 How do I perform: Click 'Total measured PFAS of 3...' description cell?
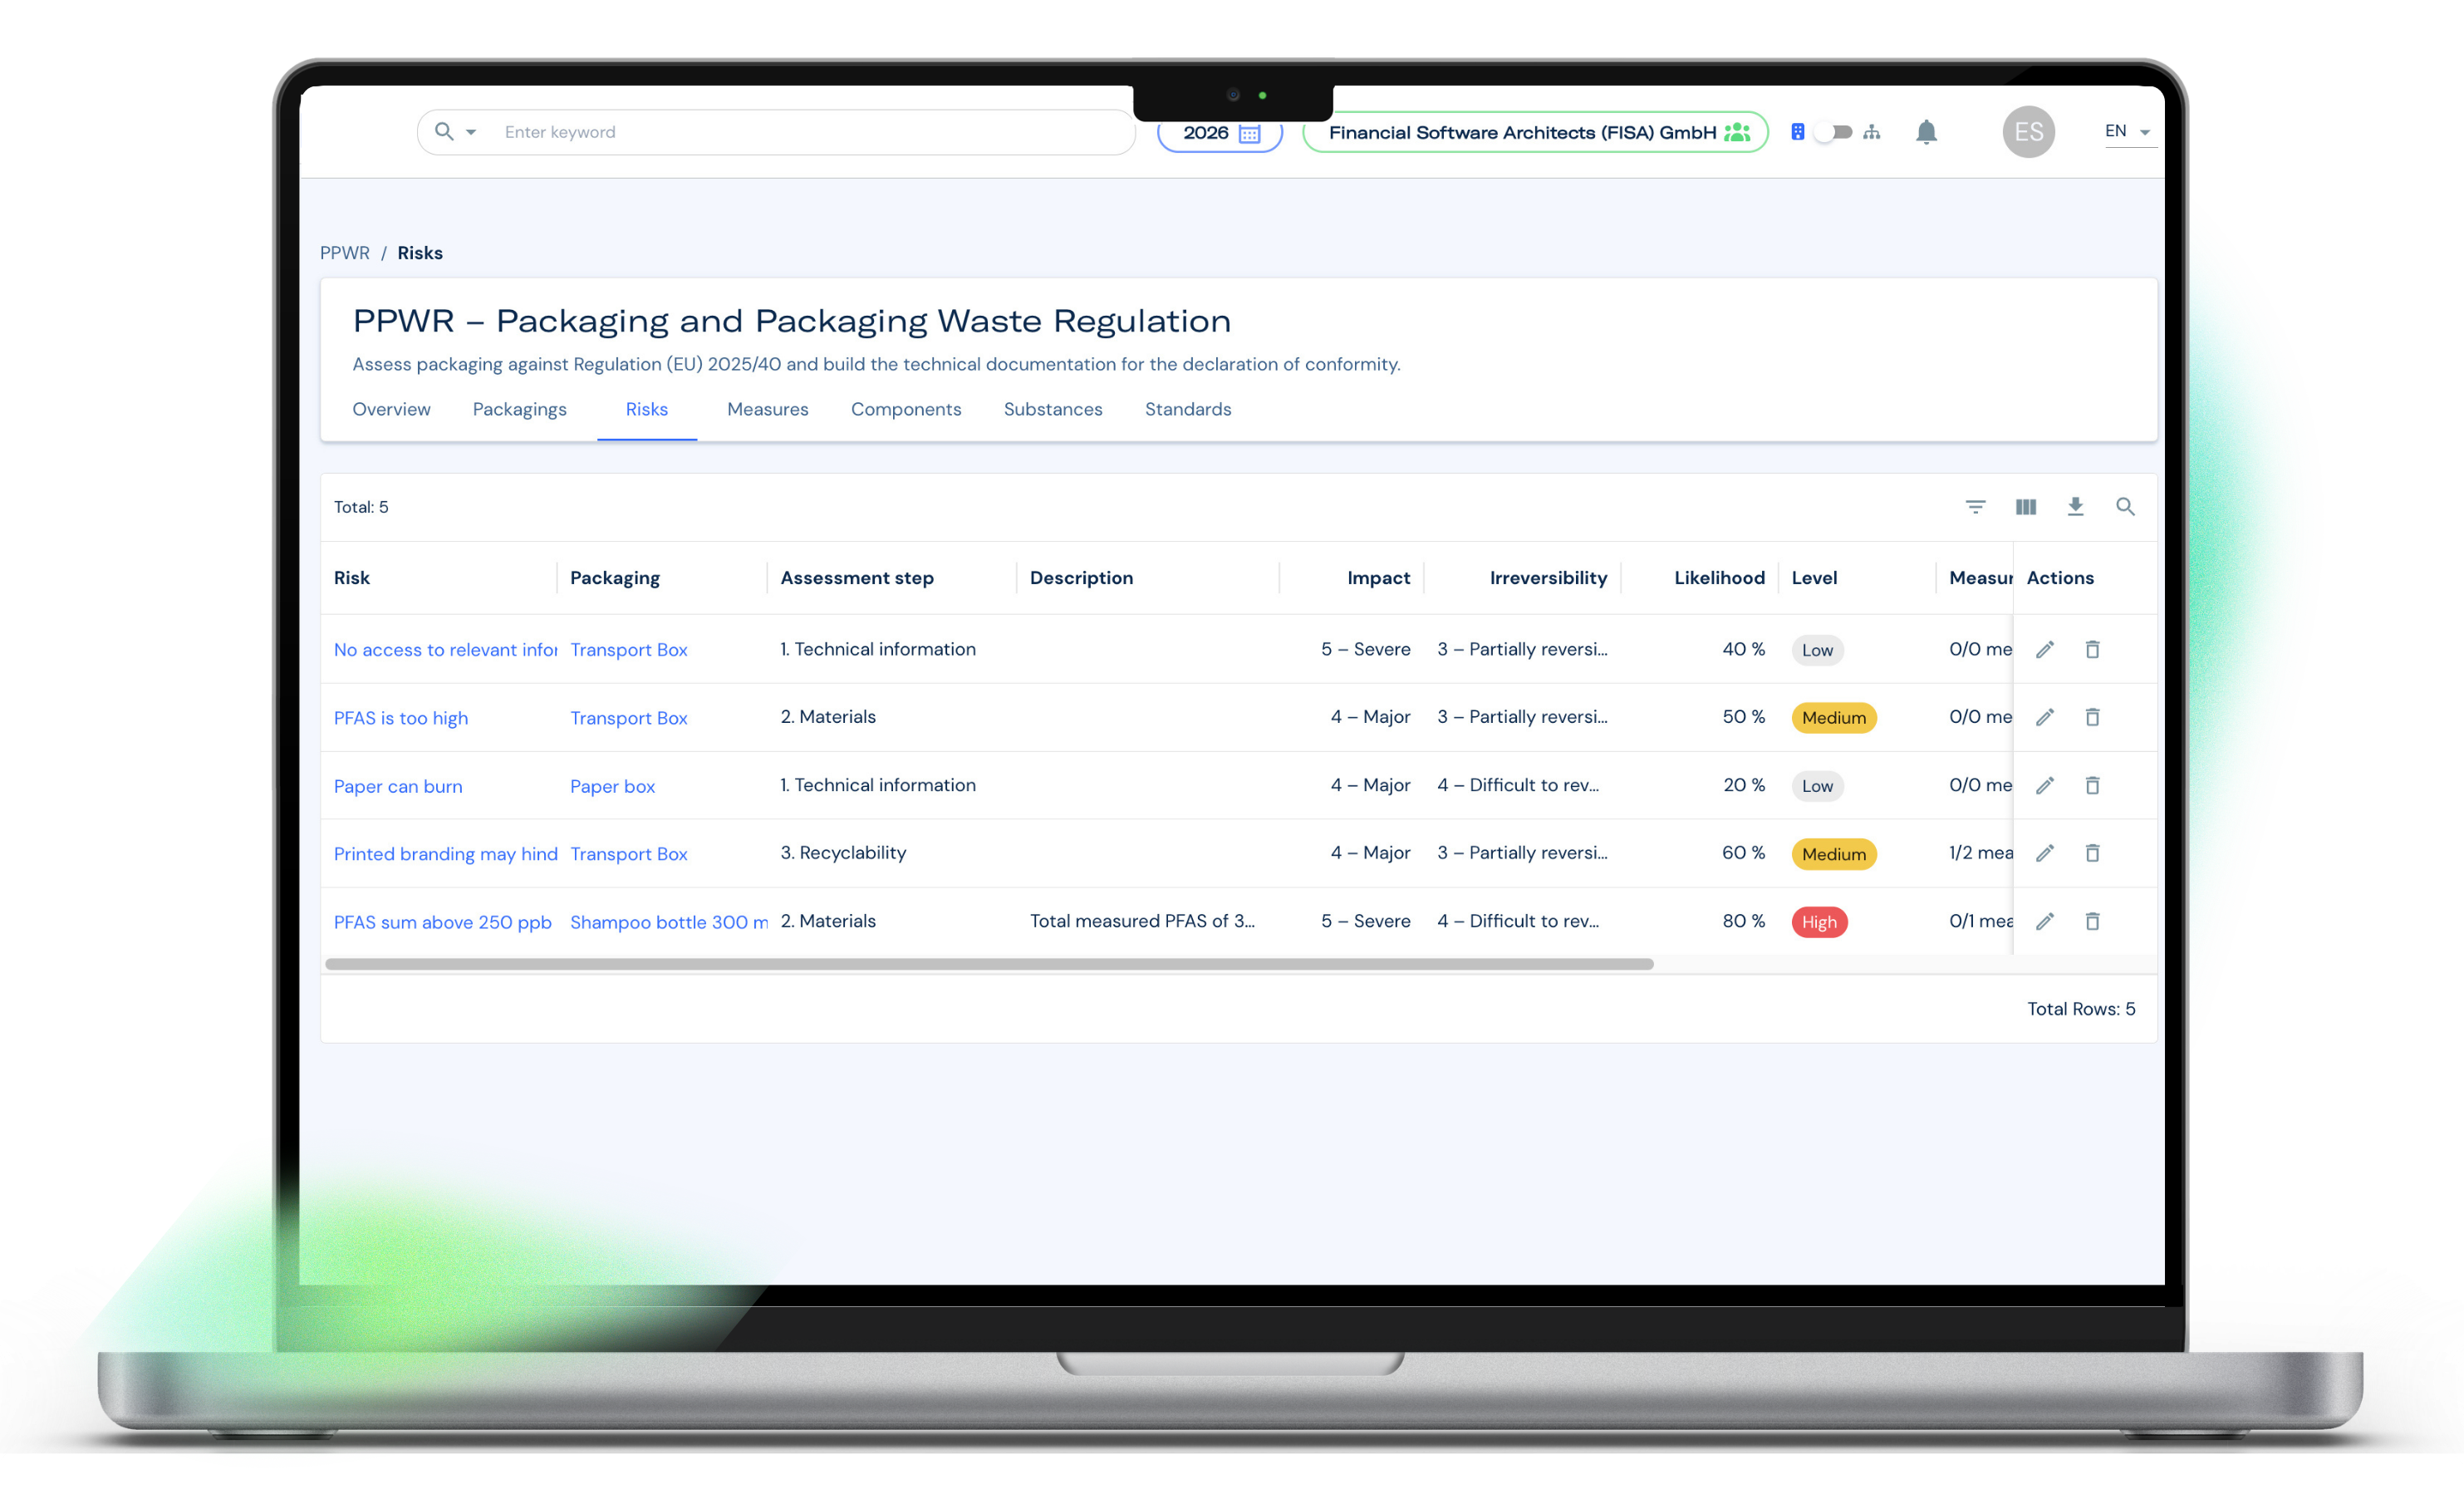coord(1142,921)
